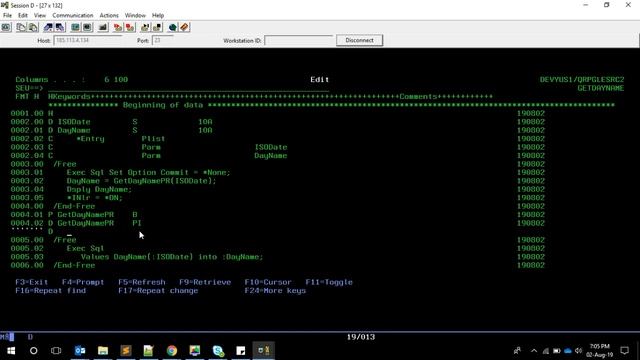This screenshot has width=640, height=360.
Task: Open the Actions menu
Action: pyautogui.click(x=109, y=15)
